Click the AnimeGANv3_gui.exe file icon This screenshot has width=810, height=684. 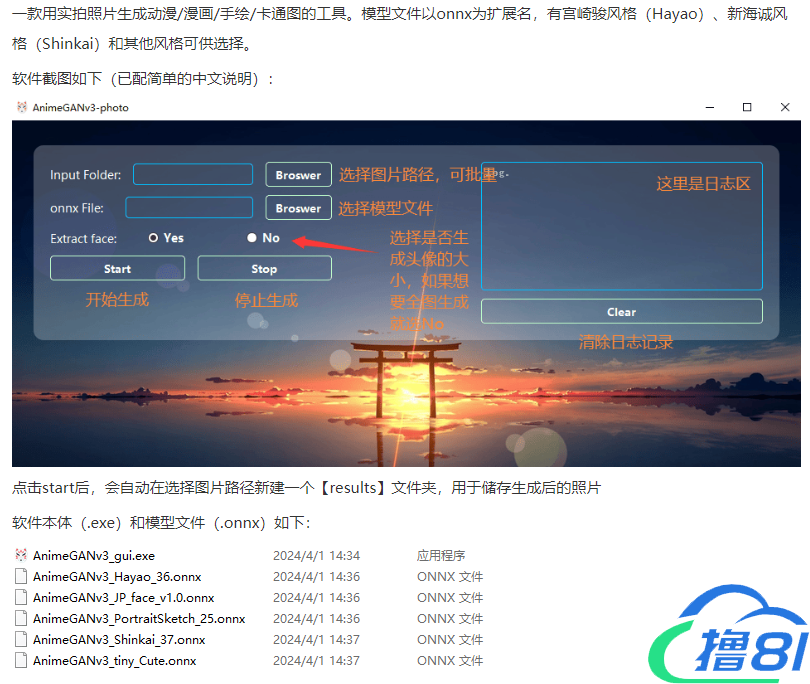coord(22,555)
